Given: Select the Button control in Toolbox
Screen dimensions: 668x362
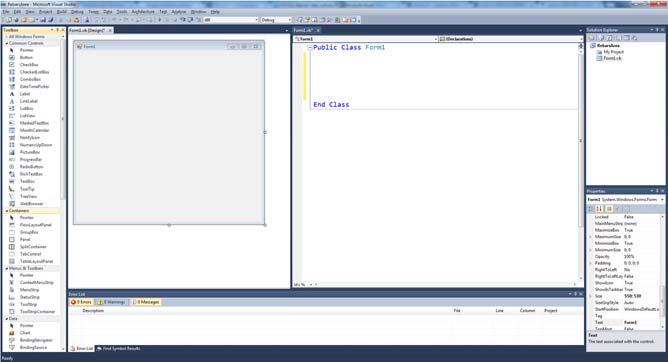Looking at the screenshot, I should (26, 57).
